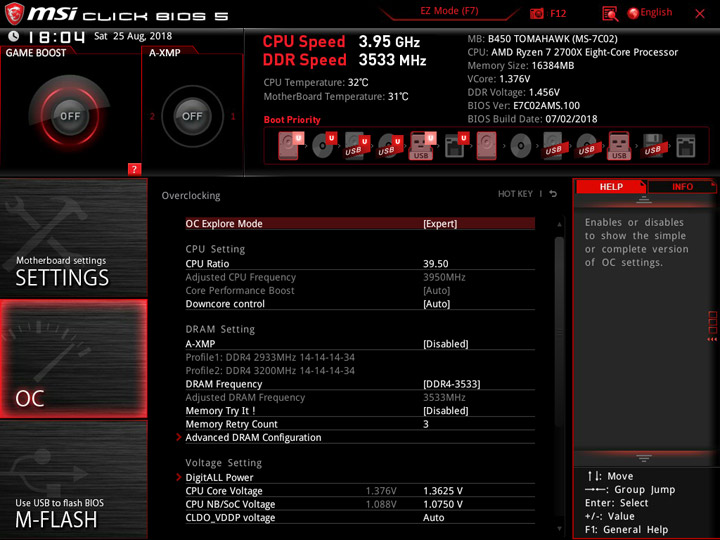
Task: Open the M-FLASH BIOS flash section
Action: tap(73, 480)
